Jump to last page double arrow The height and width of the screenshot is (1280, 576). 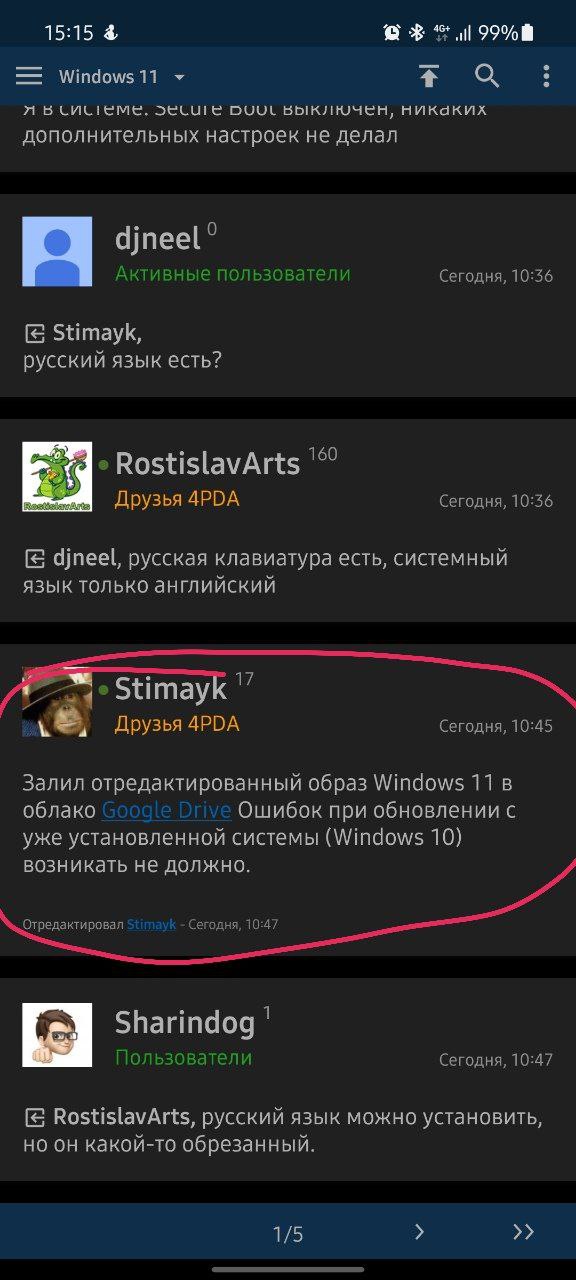523,1232
